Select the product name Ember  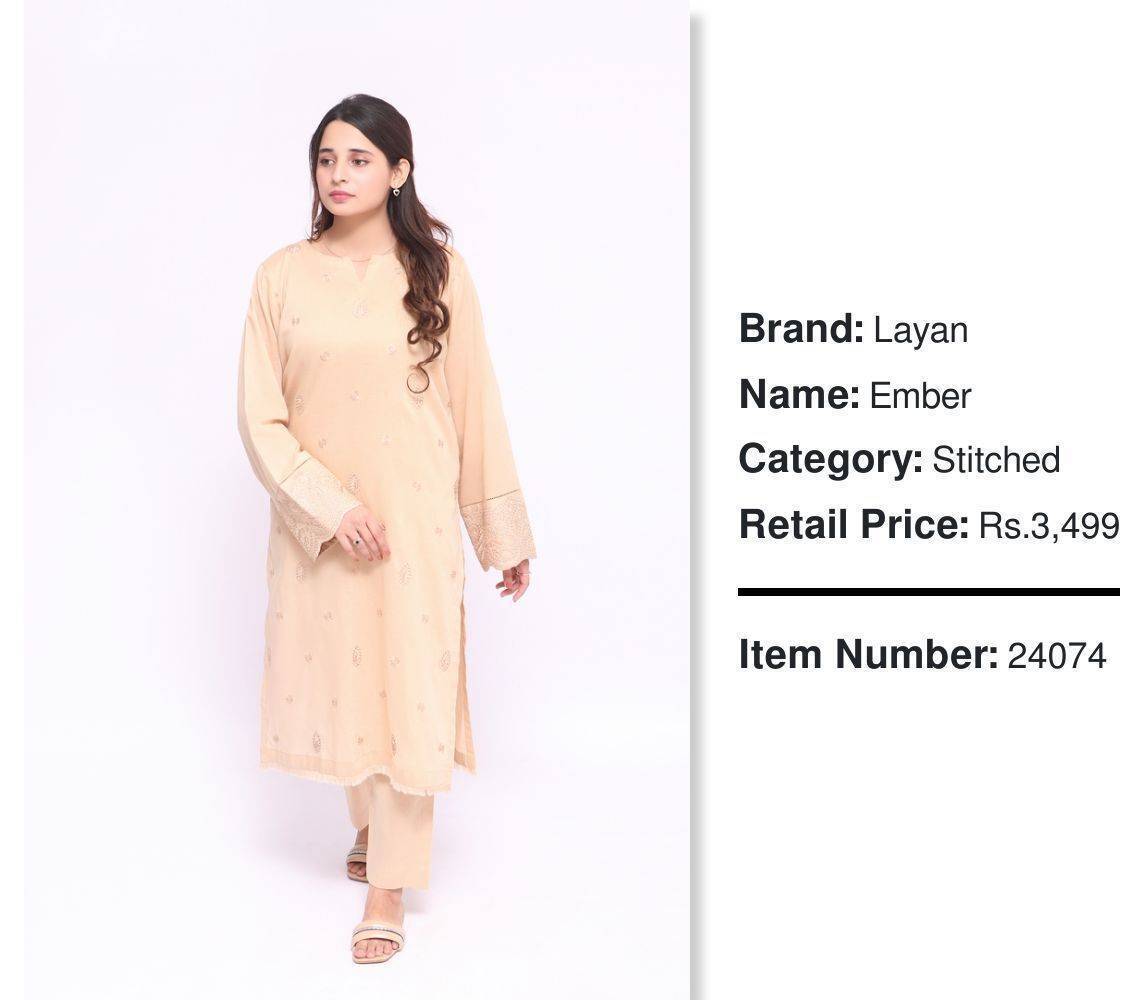click(x=920, y=396)
